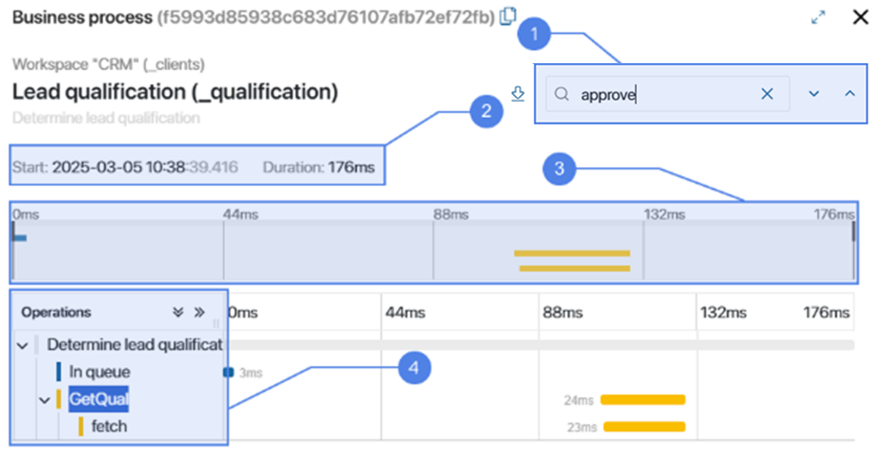Click the 44ms timeline header label
Image resolution: width=874 pixels, height=451 pixels.
[x=405, y=313]
